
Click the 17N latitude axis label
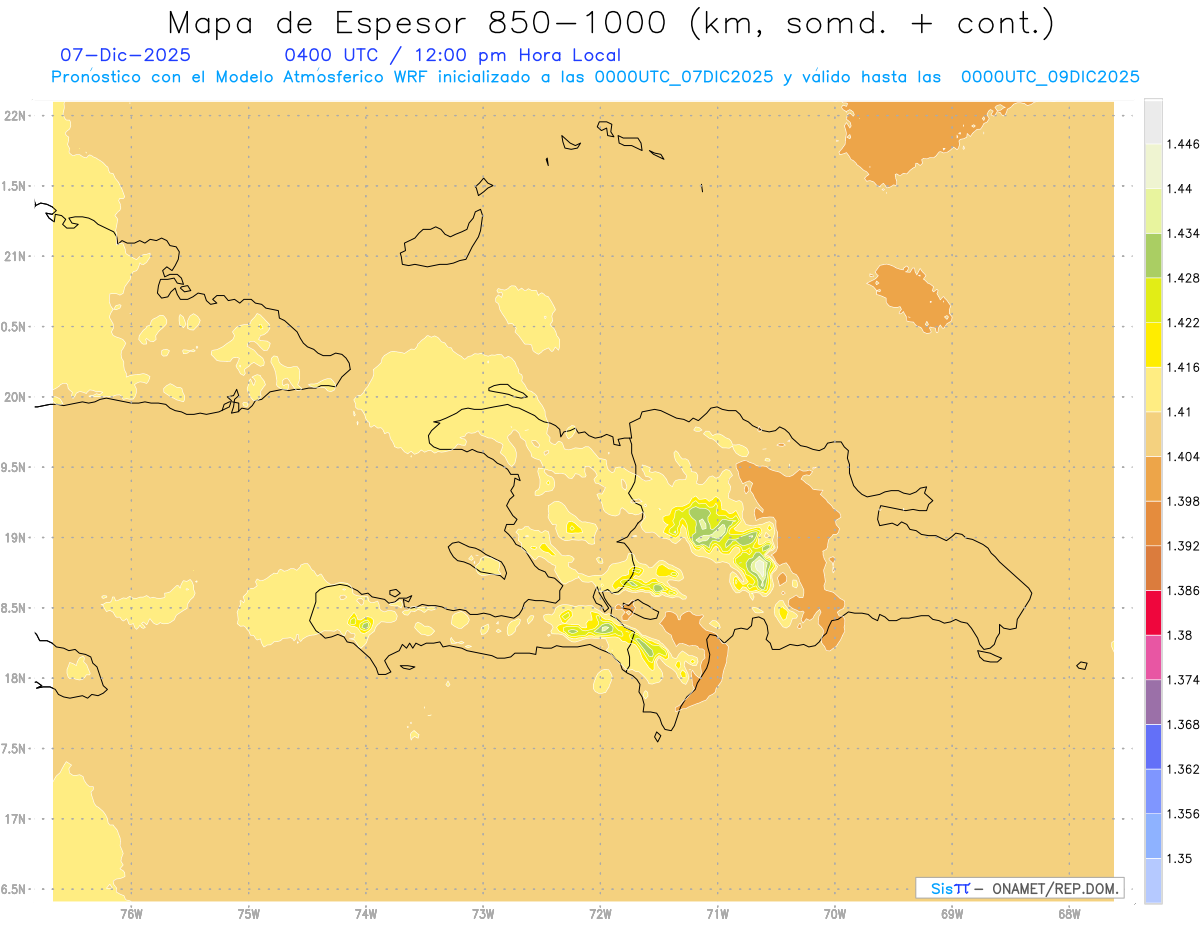pyautogui.click(x=14, y=819)
